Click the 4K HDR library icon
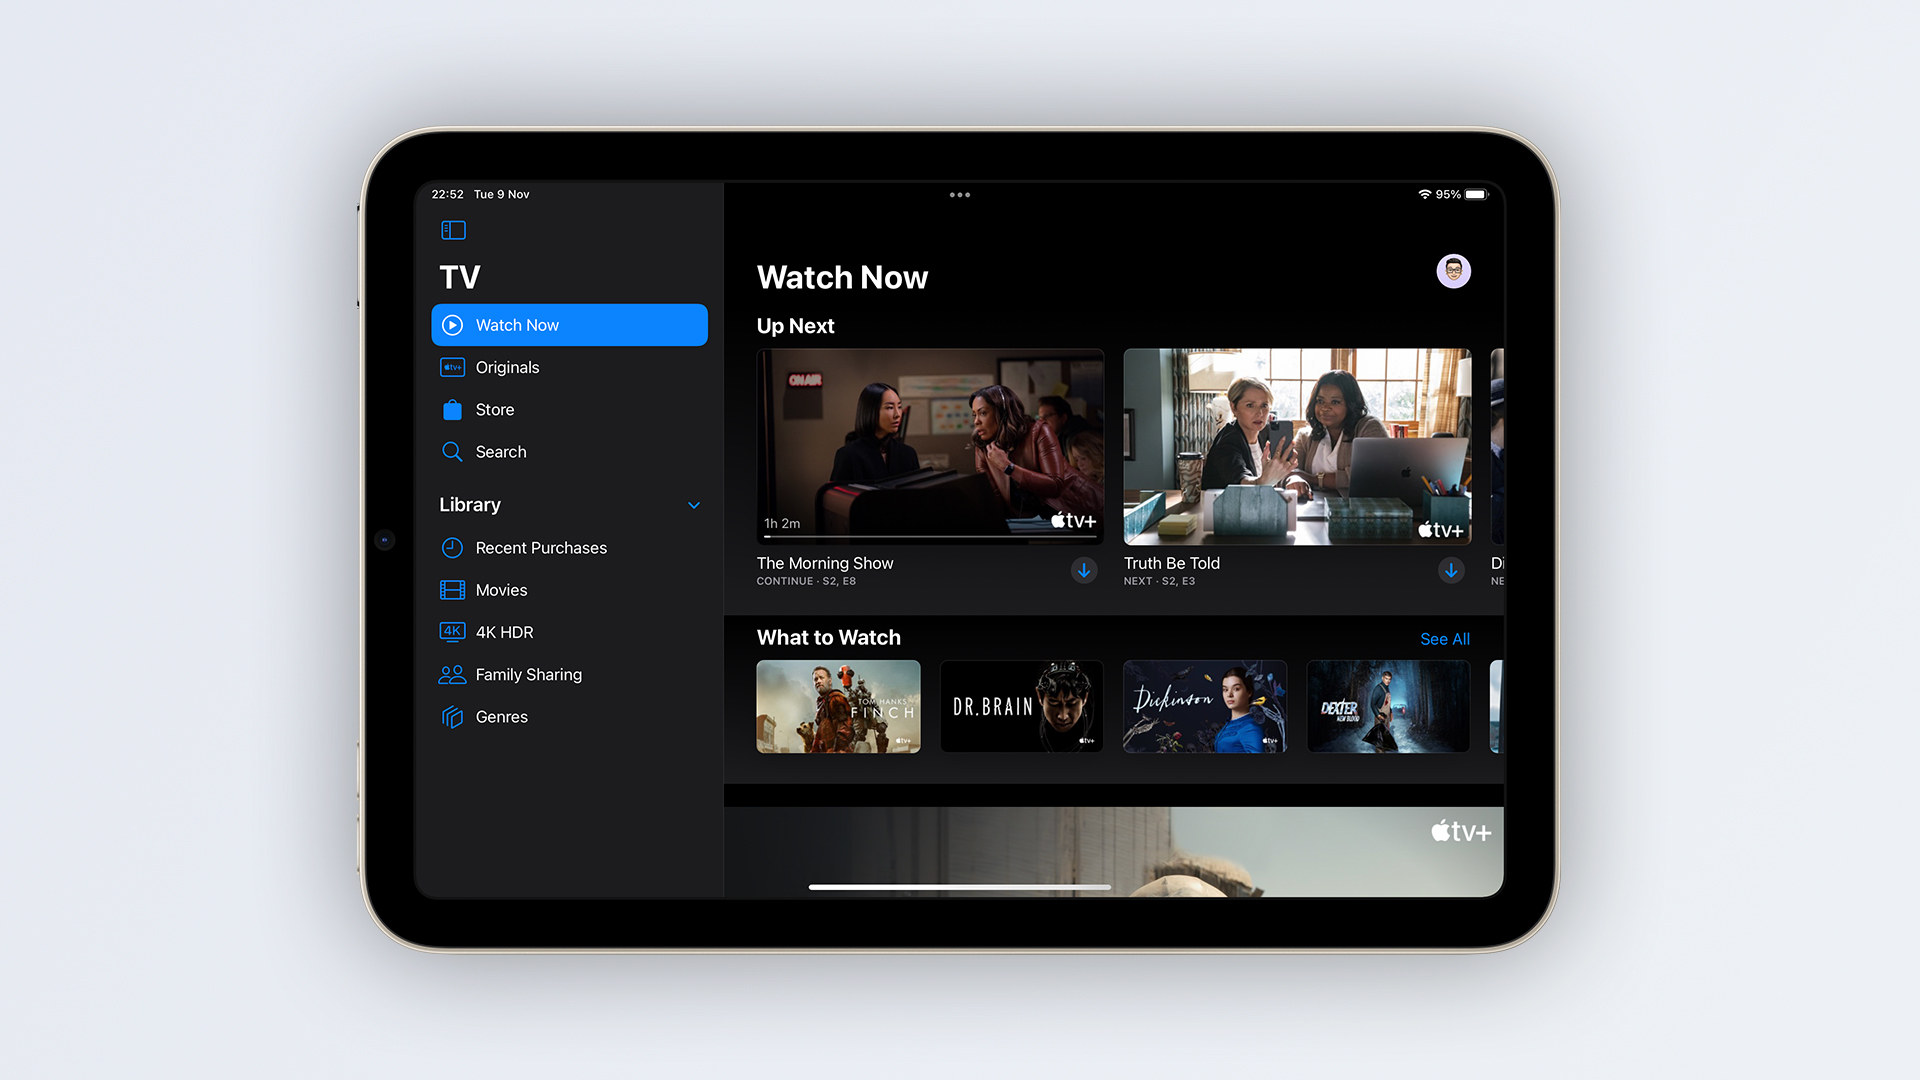 [452, 632]
